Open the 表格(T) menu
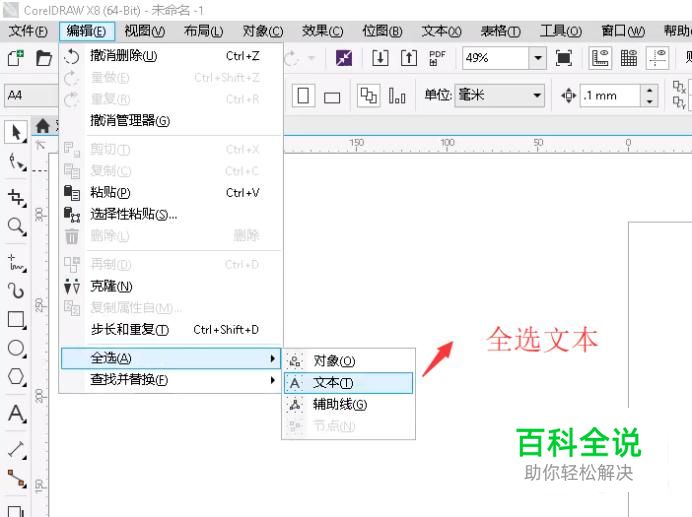This screenshot has width=692, height=517. tap(500, 31)
